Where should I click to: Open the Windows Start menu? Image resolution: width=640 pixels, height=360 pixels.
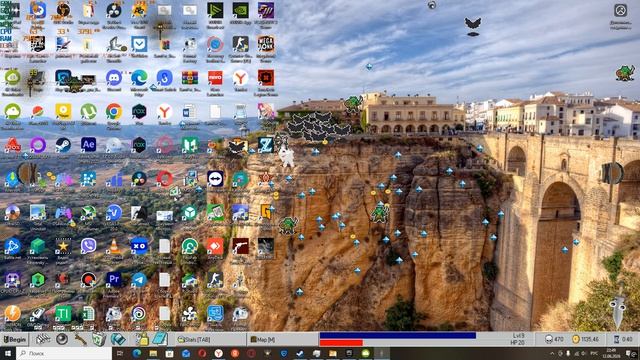click(x=7, y=353)
